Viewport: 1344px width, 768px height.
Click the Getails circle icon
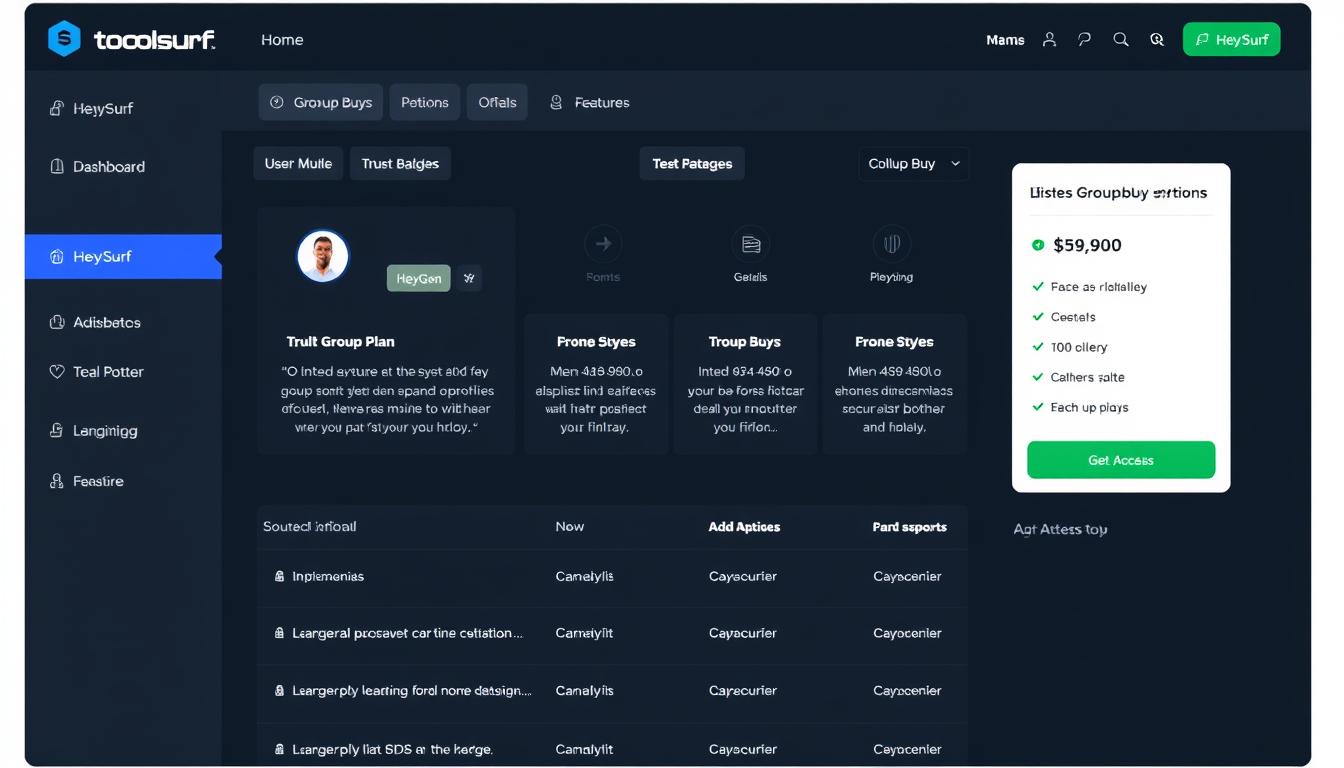750,244
